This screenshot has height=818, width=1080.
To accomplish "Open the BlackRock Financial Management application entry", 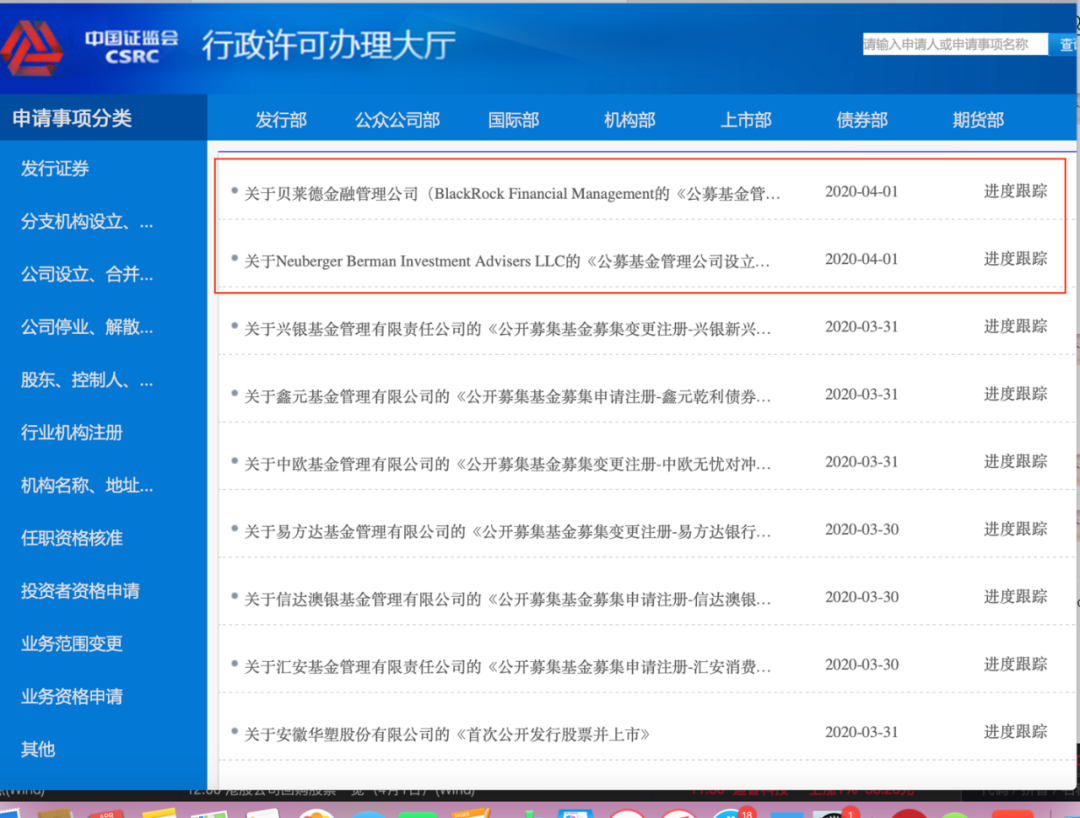I will pos(512,193).
